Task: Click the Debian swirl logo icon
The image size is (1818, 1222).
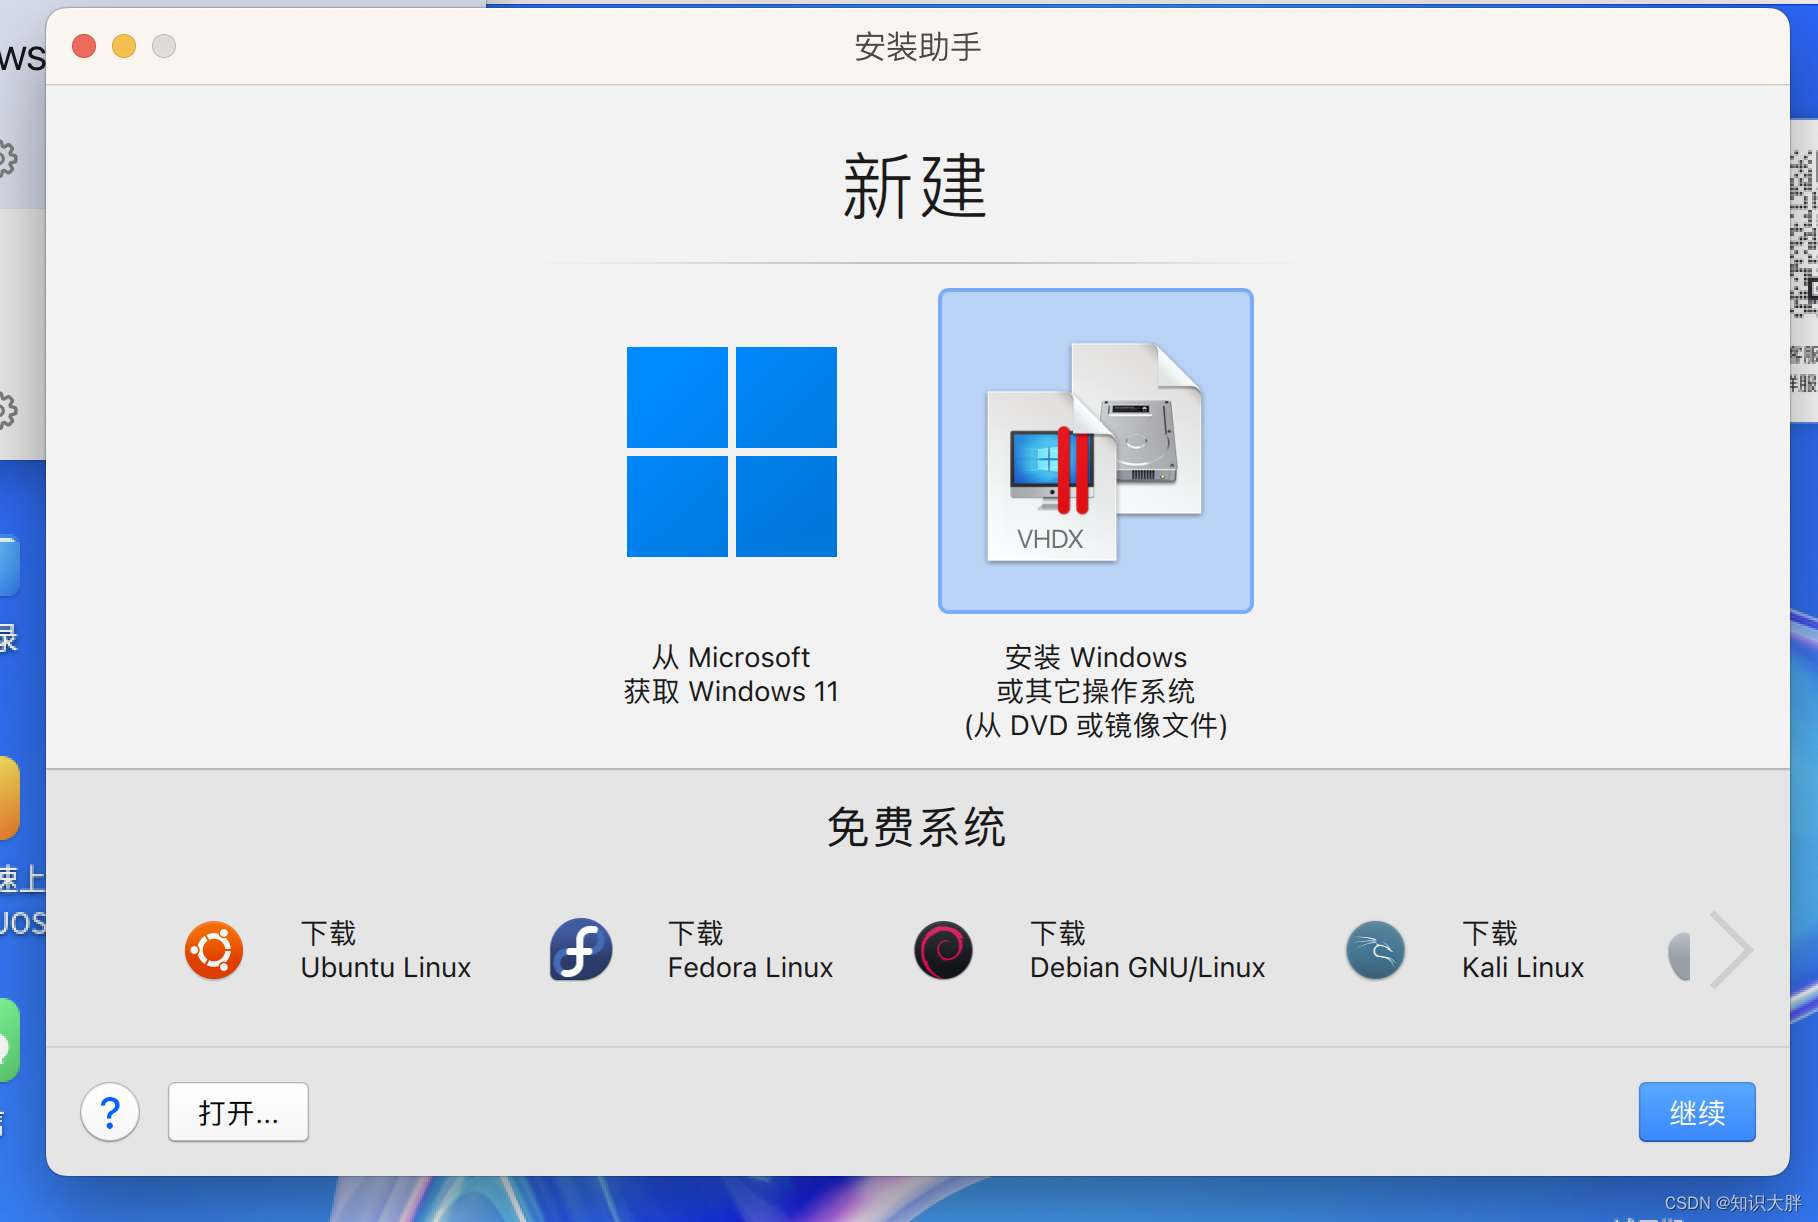Action: [x=943, y=950]
